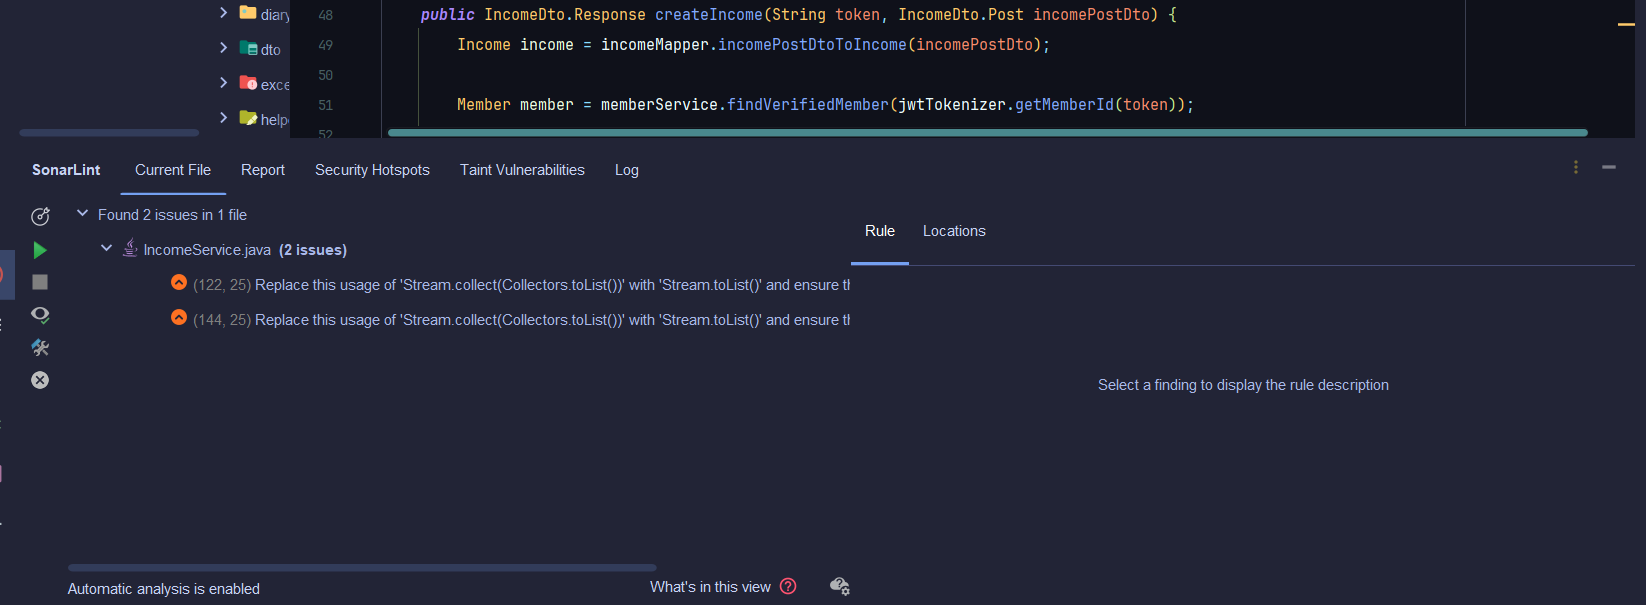The height and width of the screenshot is (605, 1646).
Task: Toggle the eye visibility filter for findings
Action: click(x=40, y=314)
